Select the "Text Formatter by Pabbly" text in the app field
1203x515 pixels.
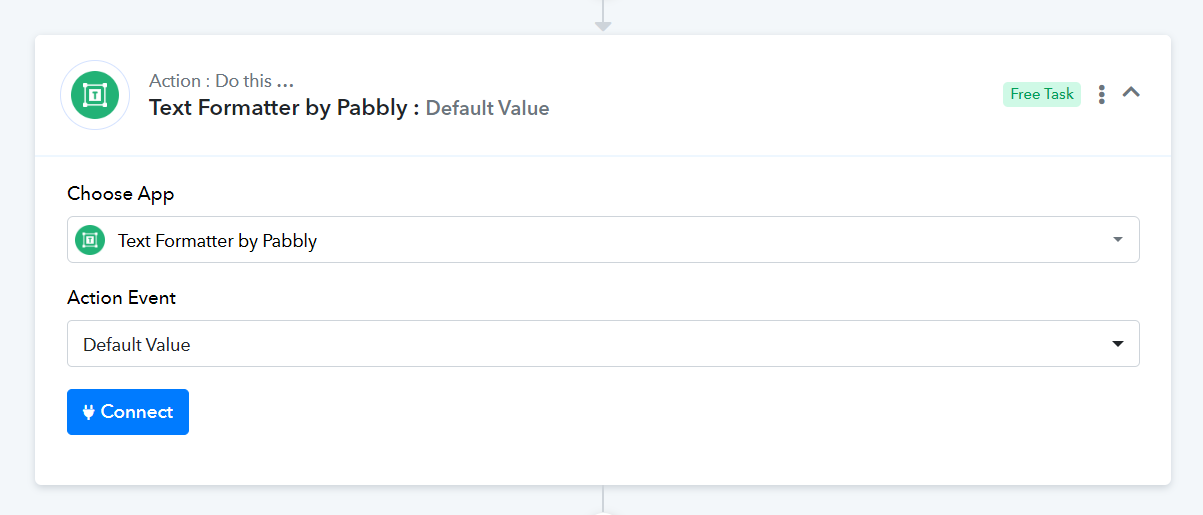pyautogui.click(x=217, y=241)
